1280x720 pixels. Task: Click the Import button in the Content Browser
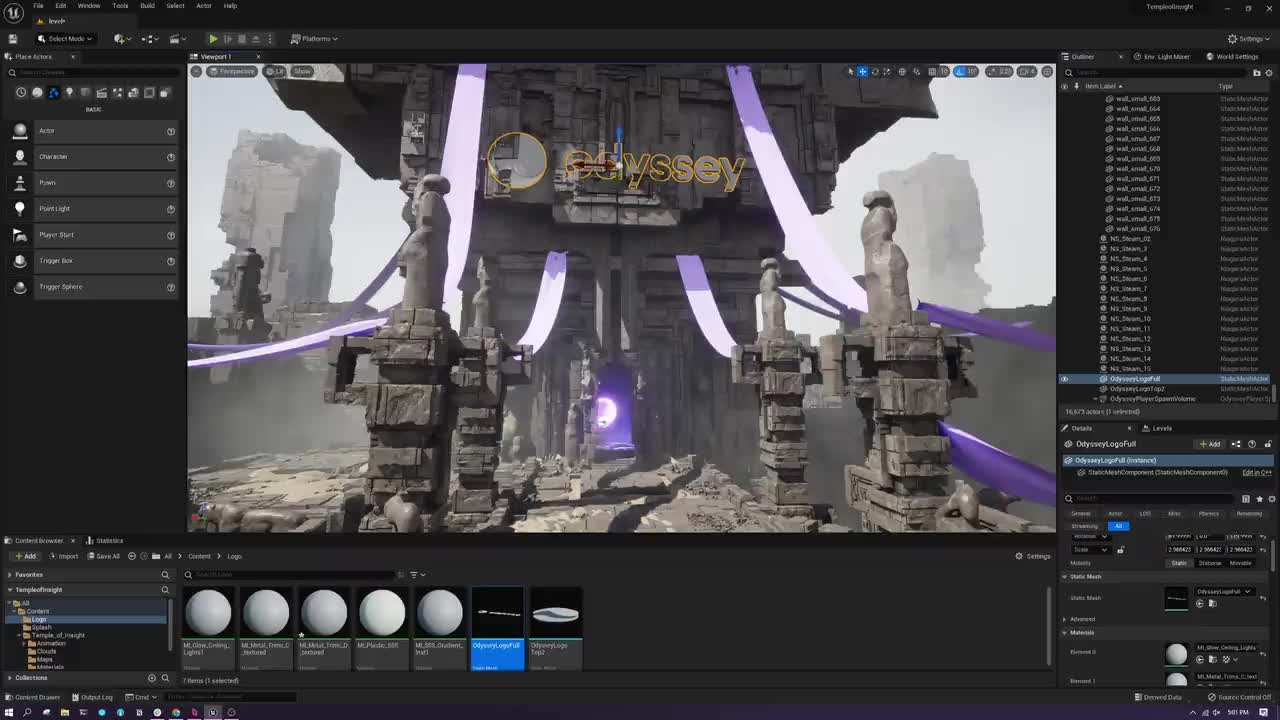[x=66, y=556]
